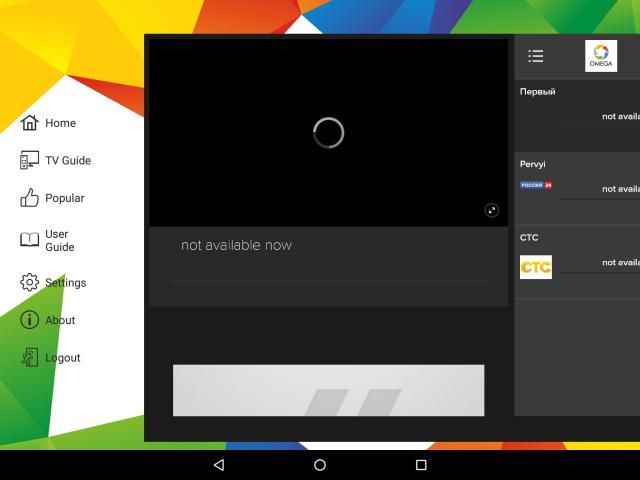The image size is (640, 480).
Task: Open Settings gear icon
Action: click(x=30, y=283)
